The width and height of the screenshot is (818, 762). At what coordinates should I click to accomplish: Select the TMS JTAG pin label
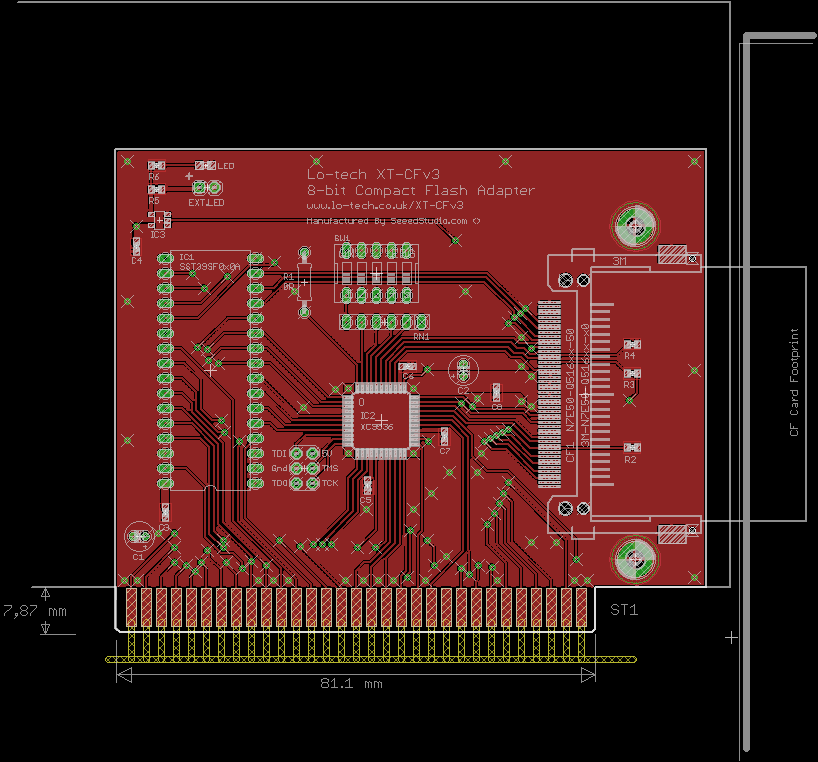point(330,468)
